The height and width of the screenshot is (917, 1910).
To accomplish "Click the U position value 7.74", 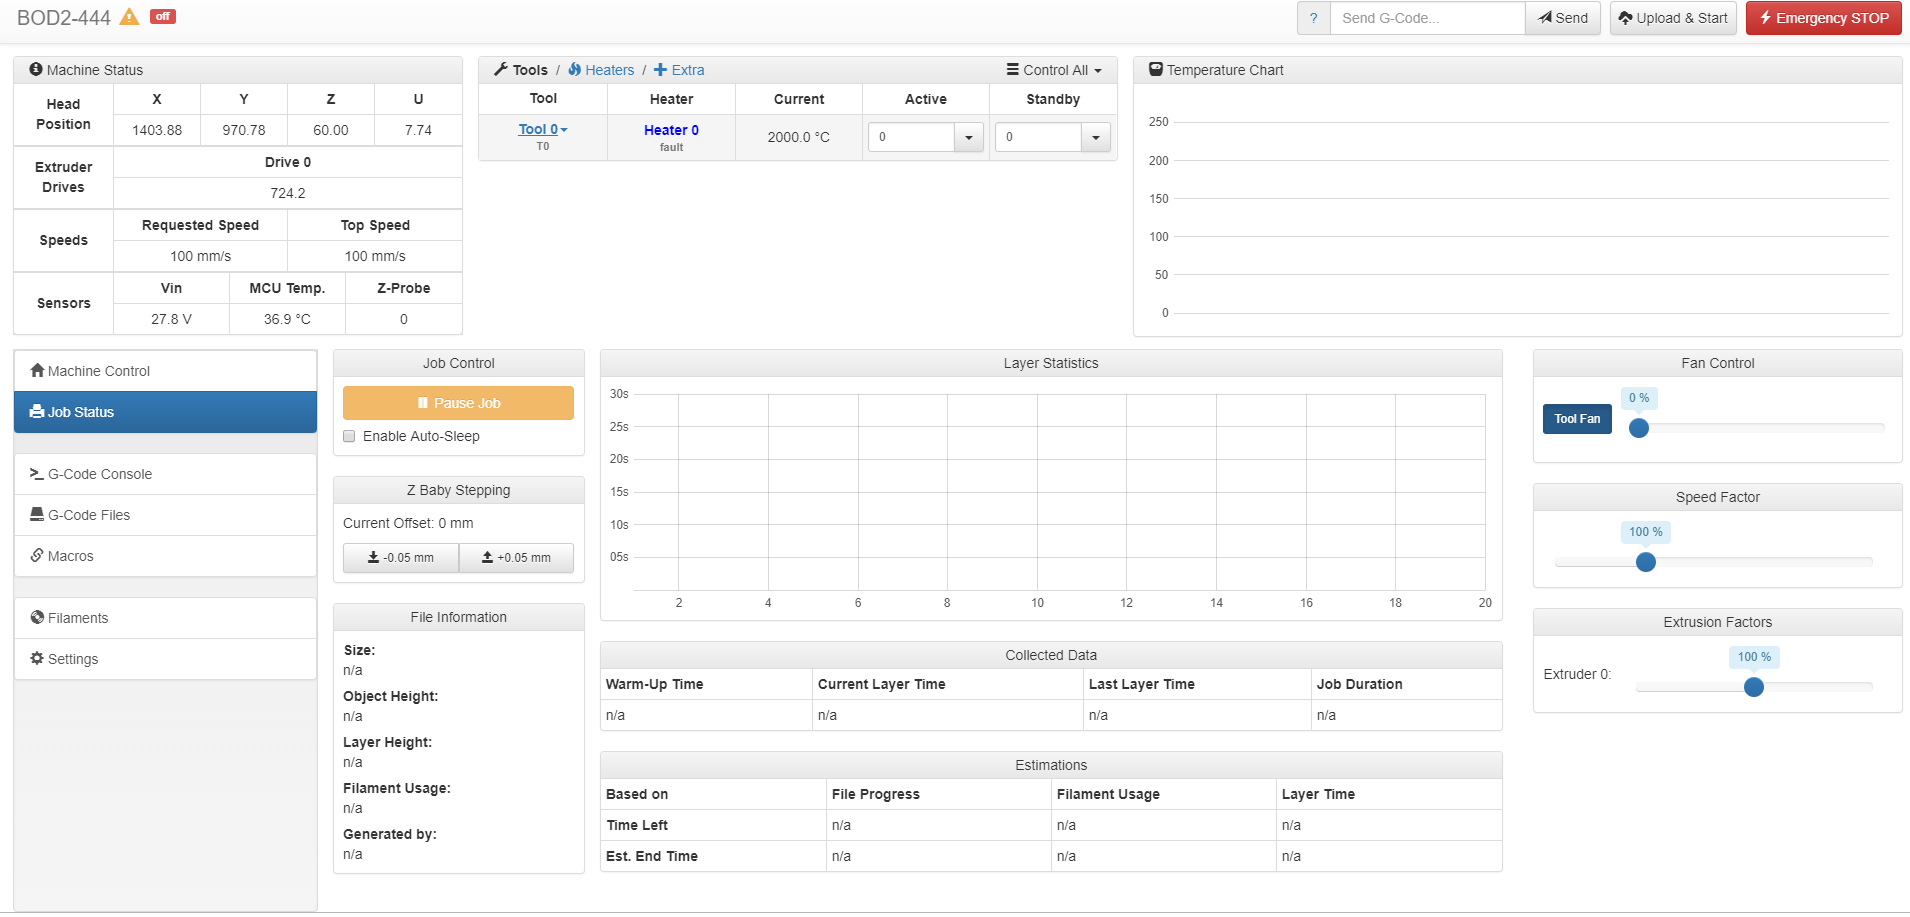I will pyautogui.click(x=418, y=130).
